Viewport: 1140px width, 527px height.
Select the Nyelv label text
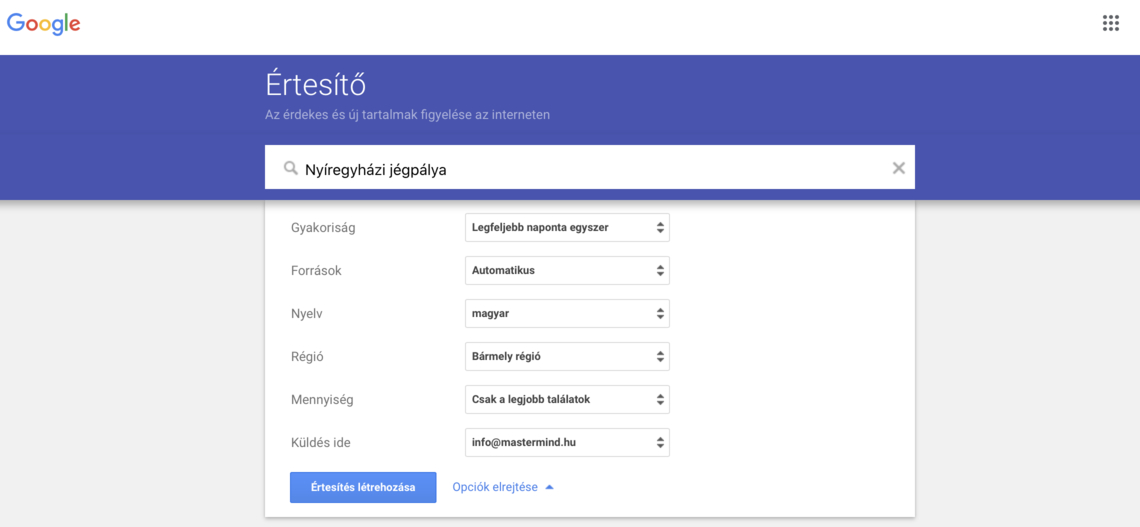pyautogui.click(x=305, y=314)
